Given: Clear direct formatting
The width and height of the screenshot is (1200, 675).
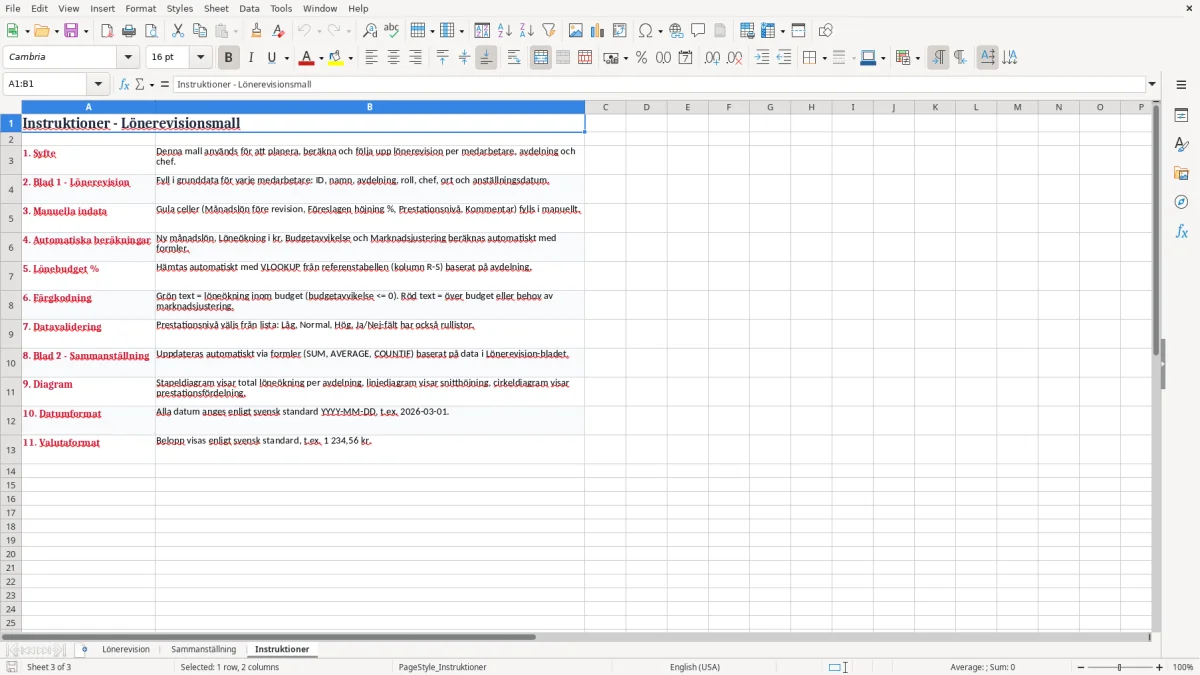Looking at the screenshot, I should [x=278, y=31].
